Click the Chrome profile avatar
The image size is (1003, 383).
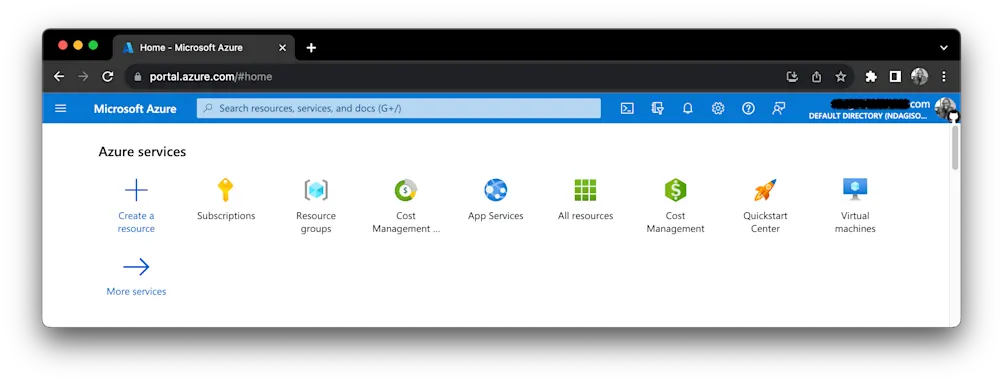coord(920,77)
